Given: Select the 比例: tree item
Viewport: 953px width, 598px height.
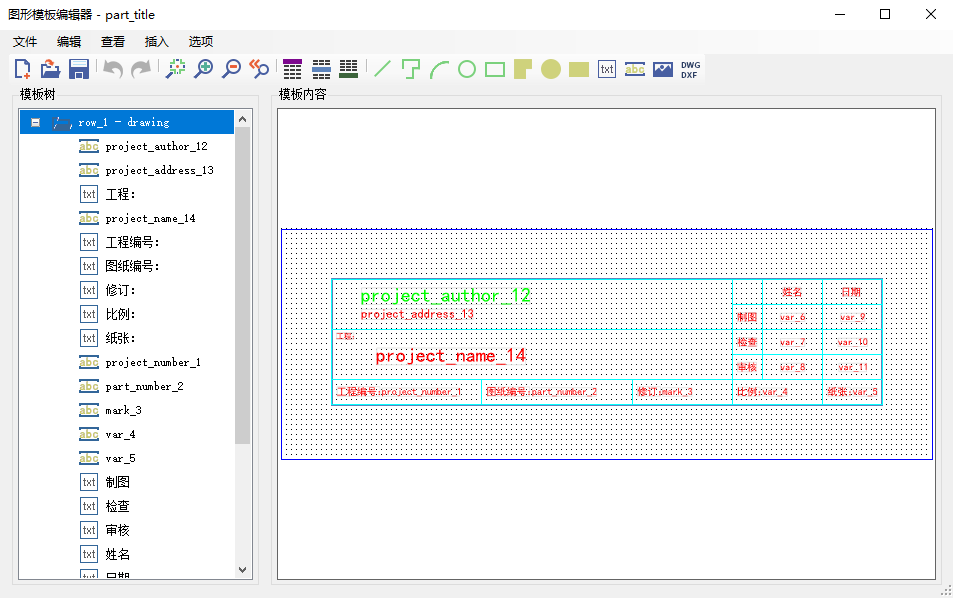Looking at the screenshot, I should (x=120, y=314).
